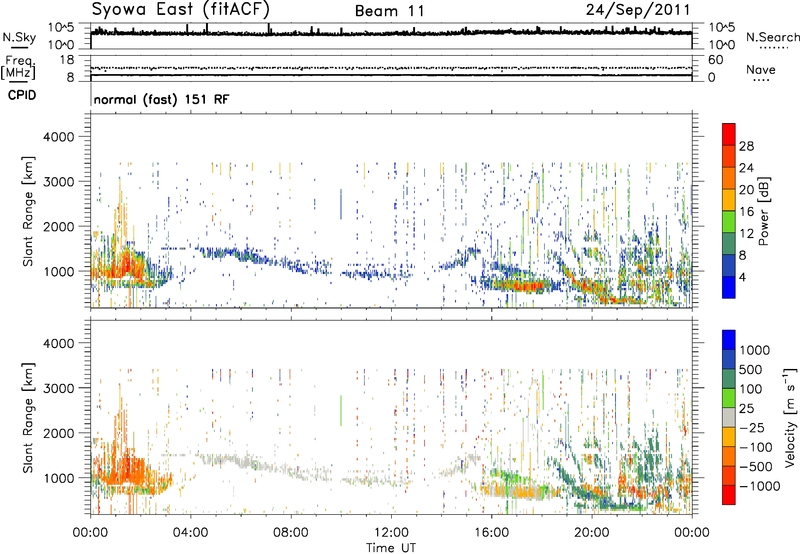
Task: Click the 'N.Sky' axis label
Action: 19,37
